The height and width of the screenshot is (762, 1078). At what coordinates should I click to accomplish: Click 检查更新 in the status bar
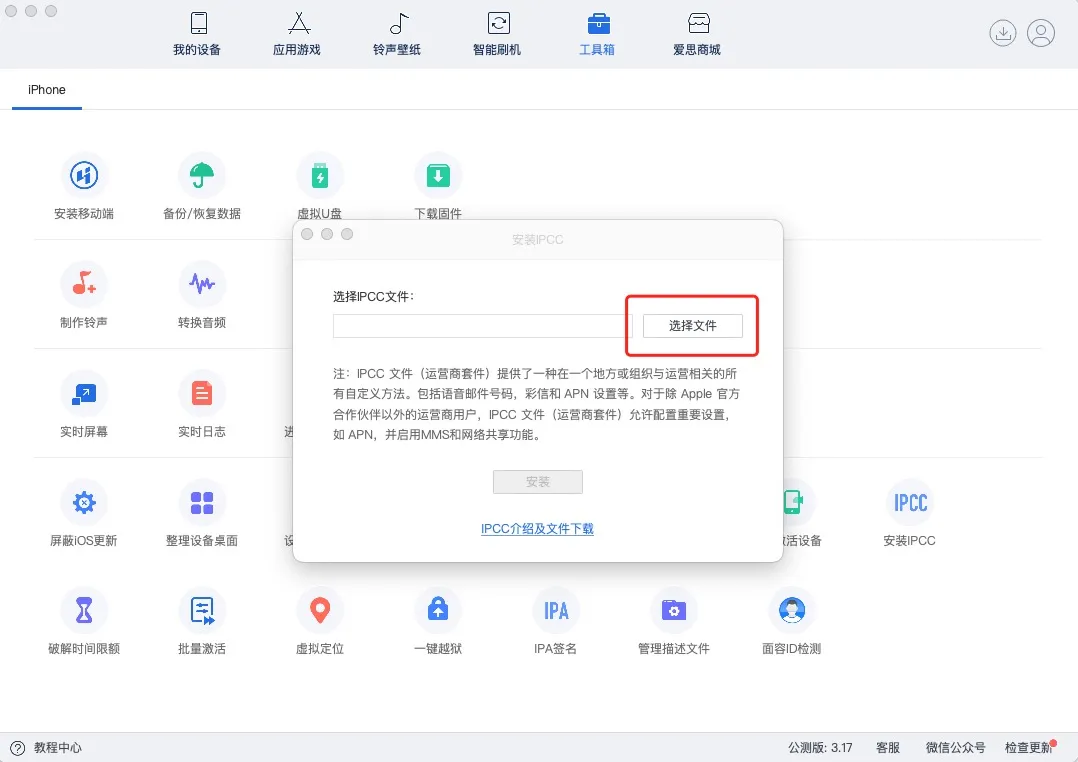tap(1028, 747)
